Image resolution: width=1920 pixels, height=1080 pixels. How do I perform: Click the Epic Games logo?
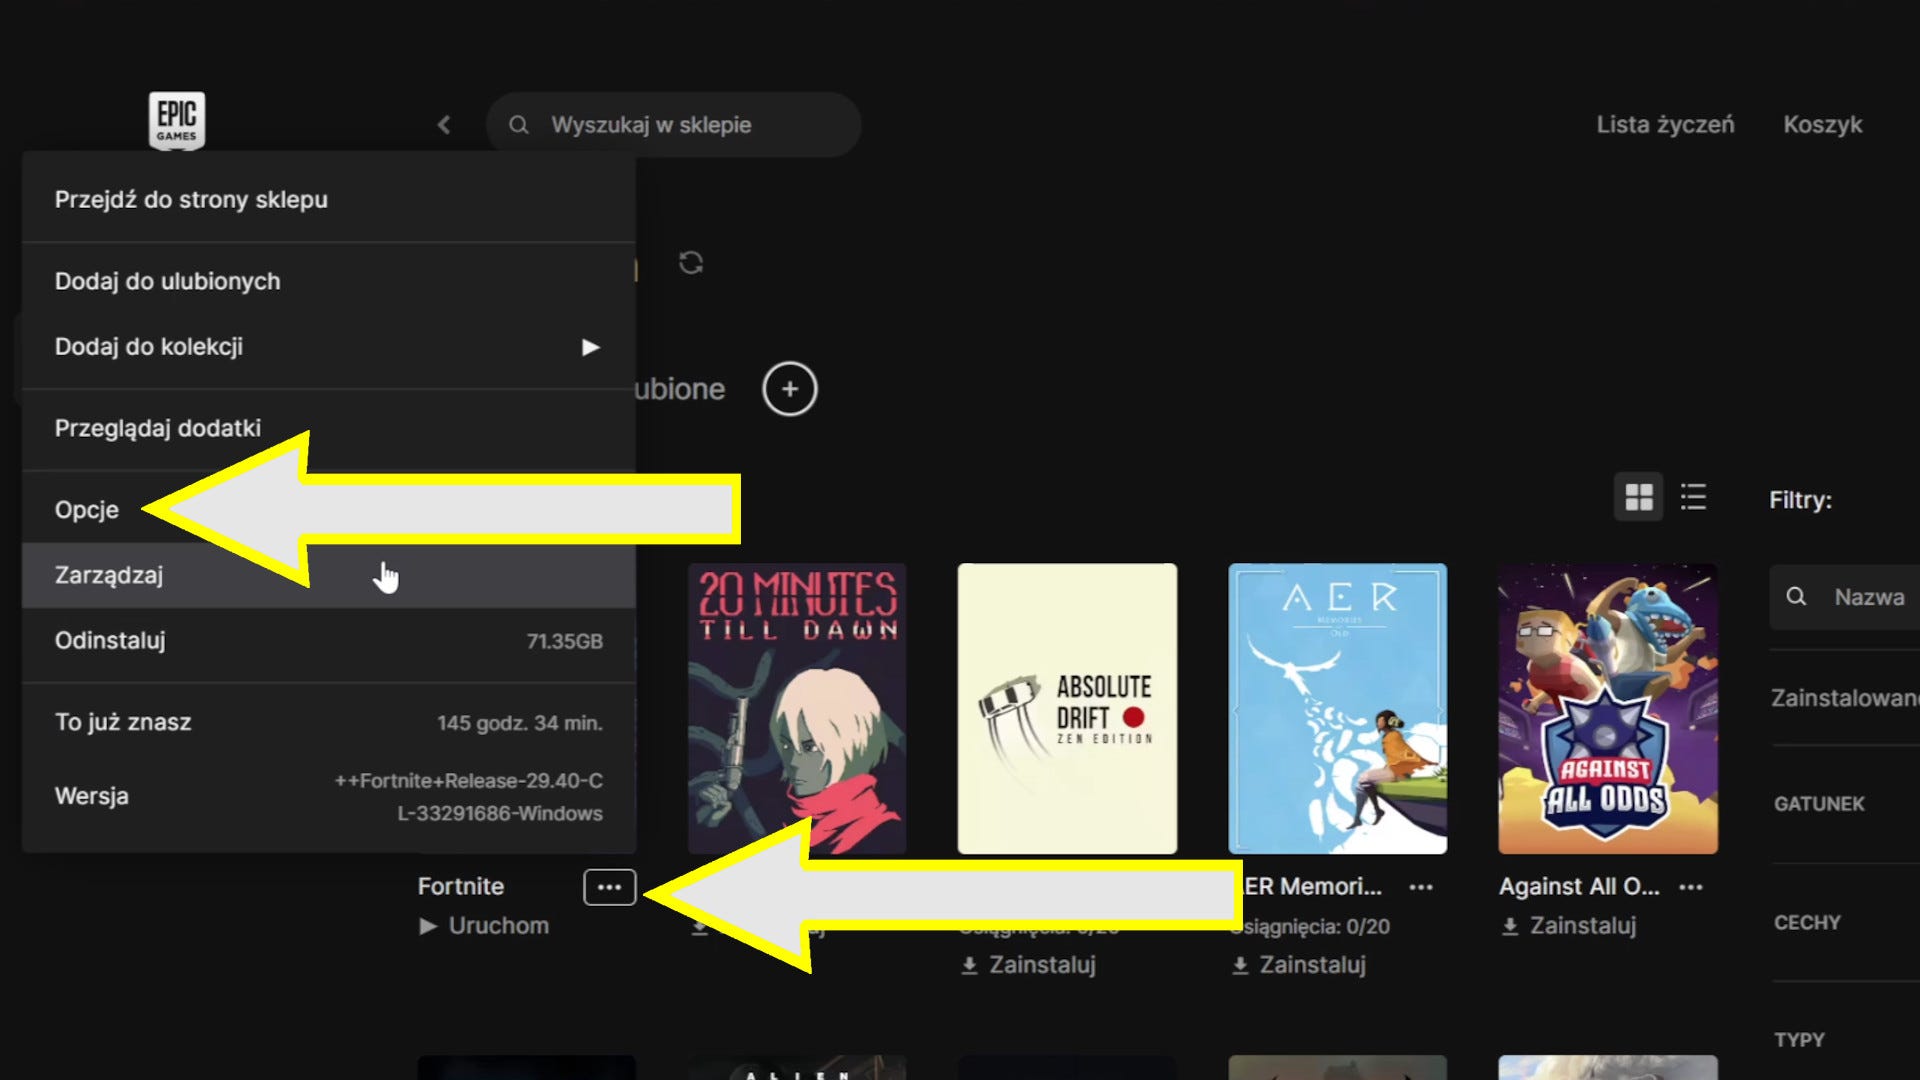click(x=177, y=120)
